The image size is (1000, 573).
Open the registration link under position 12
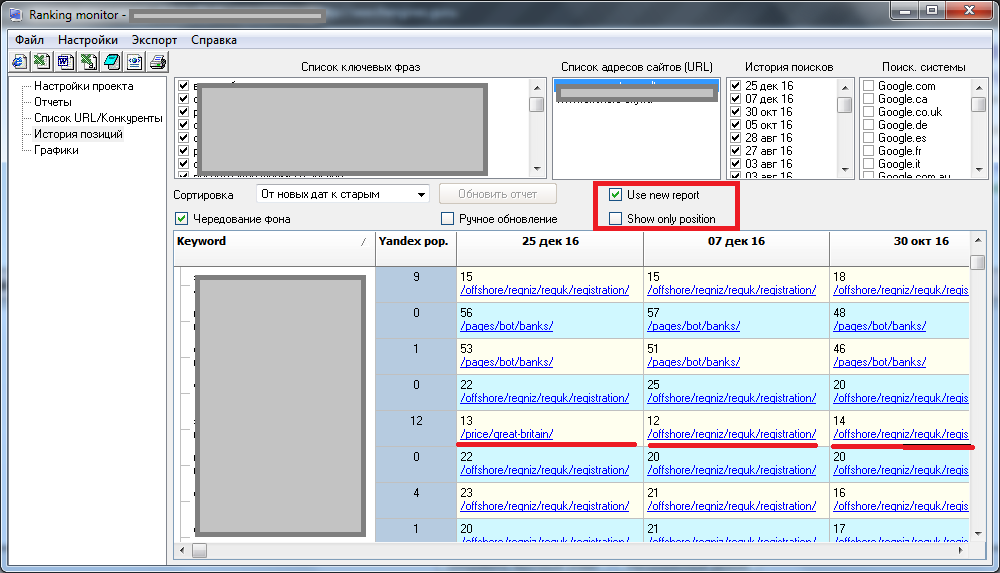click(732, 434)
